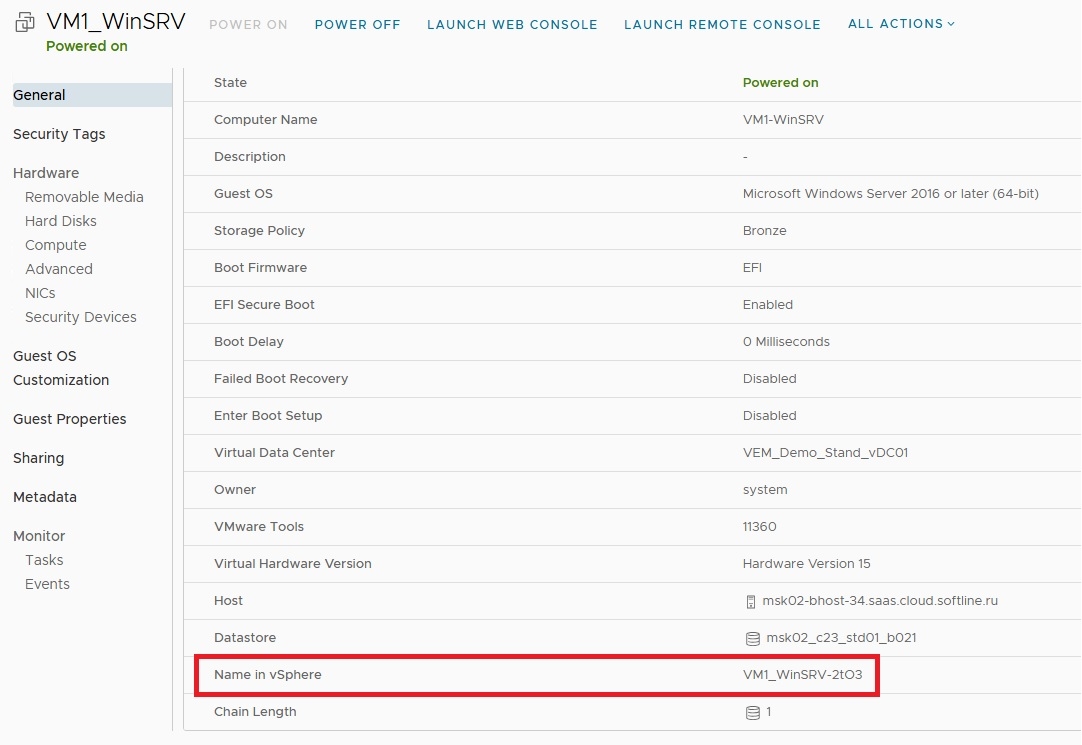Open Removable Media page
The width and height of the screenshot is (1082, 745).
[x=84, y=197]
